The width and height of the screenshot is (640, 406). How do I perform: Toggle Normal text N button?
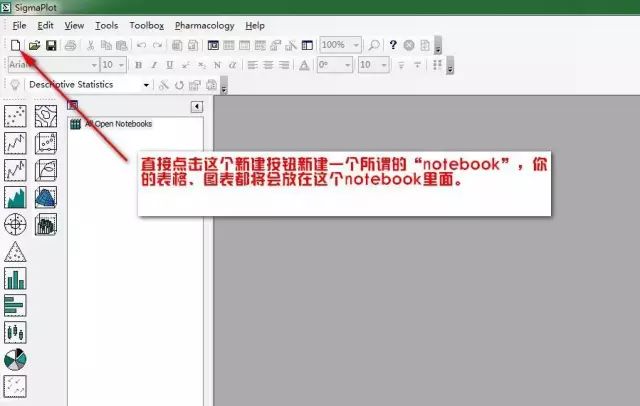click(x=217, y=65)
